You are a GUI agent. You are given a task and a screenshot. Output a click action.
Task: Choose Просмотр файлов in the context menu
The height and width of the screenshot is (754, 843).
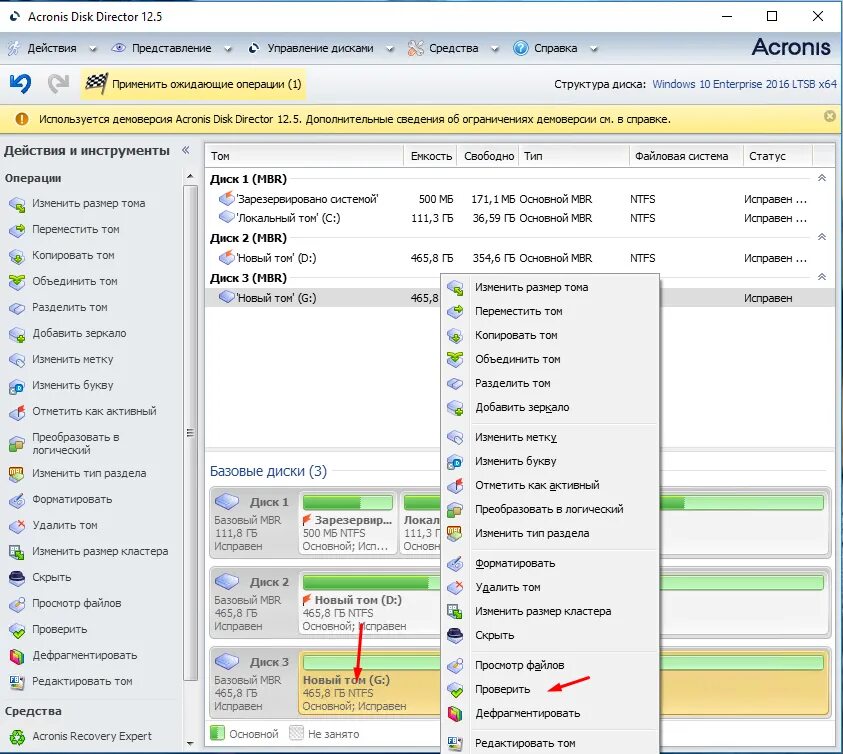[549, 665]
